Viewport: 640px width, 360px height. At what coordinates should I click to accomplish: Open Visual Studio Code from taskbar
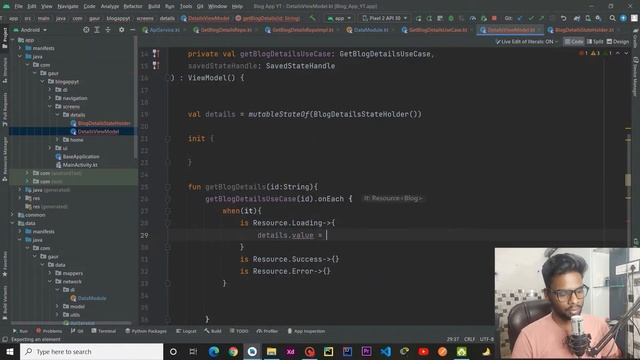[385, 351]
